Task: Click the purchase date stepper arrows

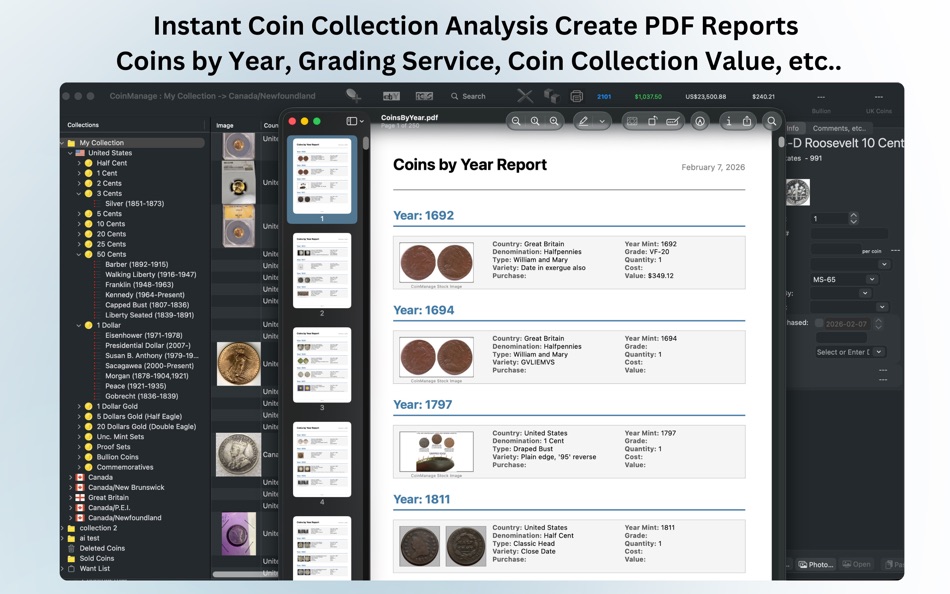Action: pyautogui.click(x=878, y=324)
